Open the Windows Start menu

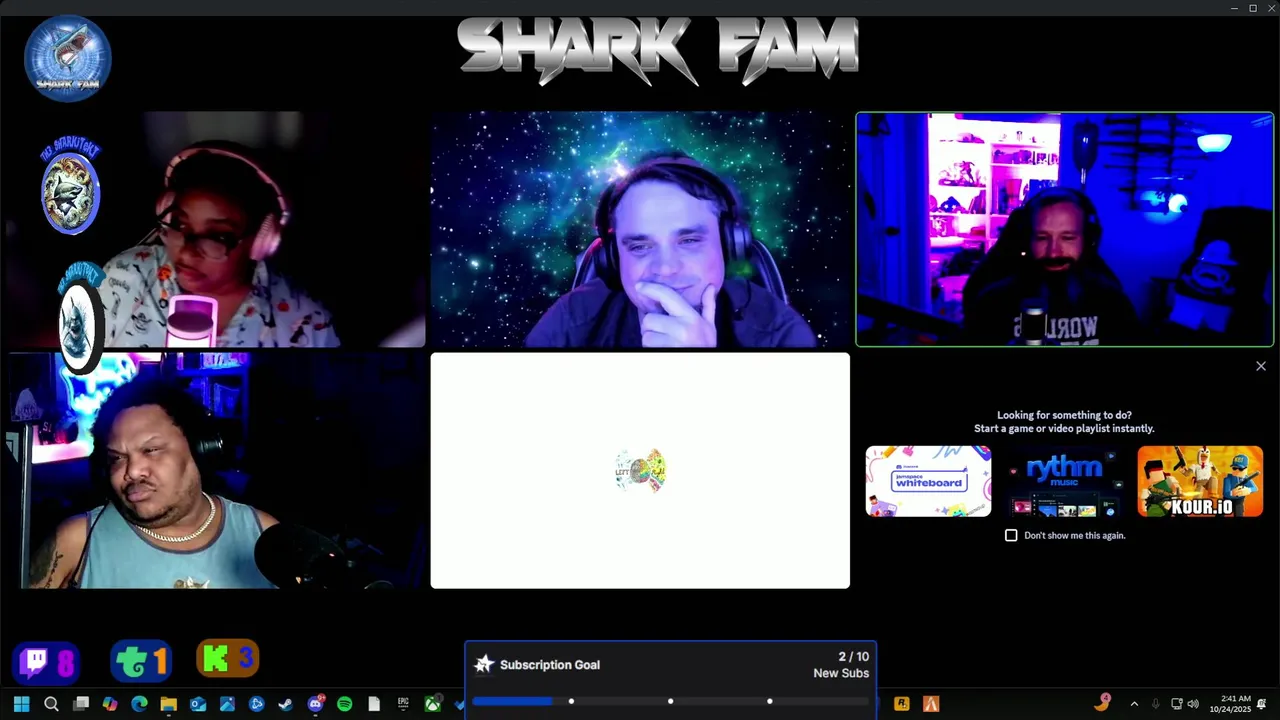pos(21,704)
